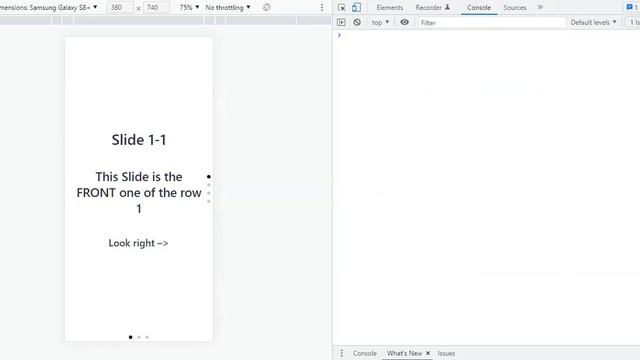Edit the viewport height field 740
Screen dimensions: 640x360
click(x=156, y=7)
